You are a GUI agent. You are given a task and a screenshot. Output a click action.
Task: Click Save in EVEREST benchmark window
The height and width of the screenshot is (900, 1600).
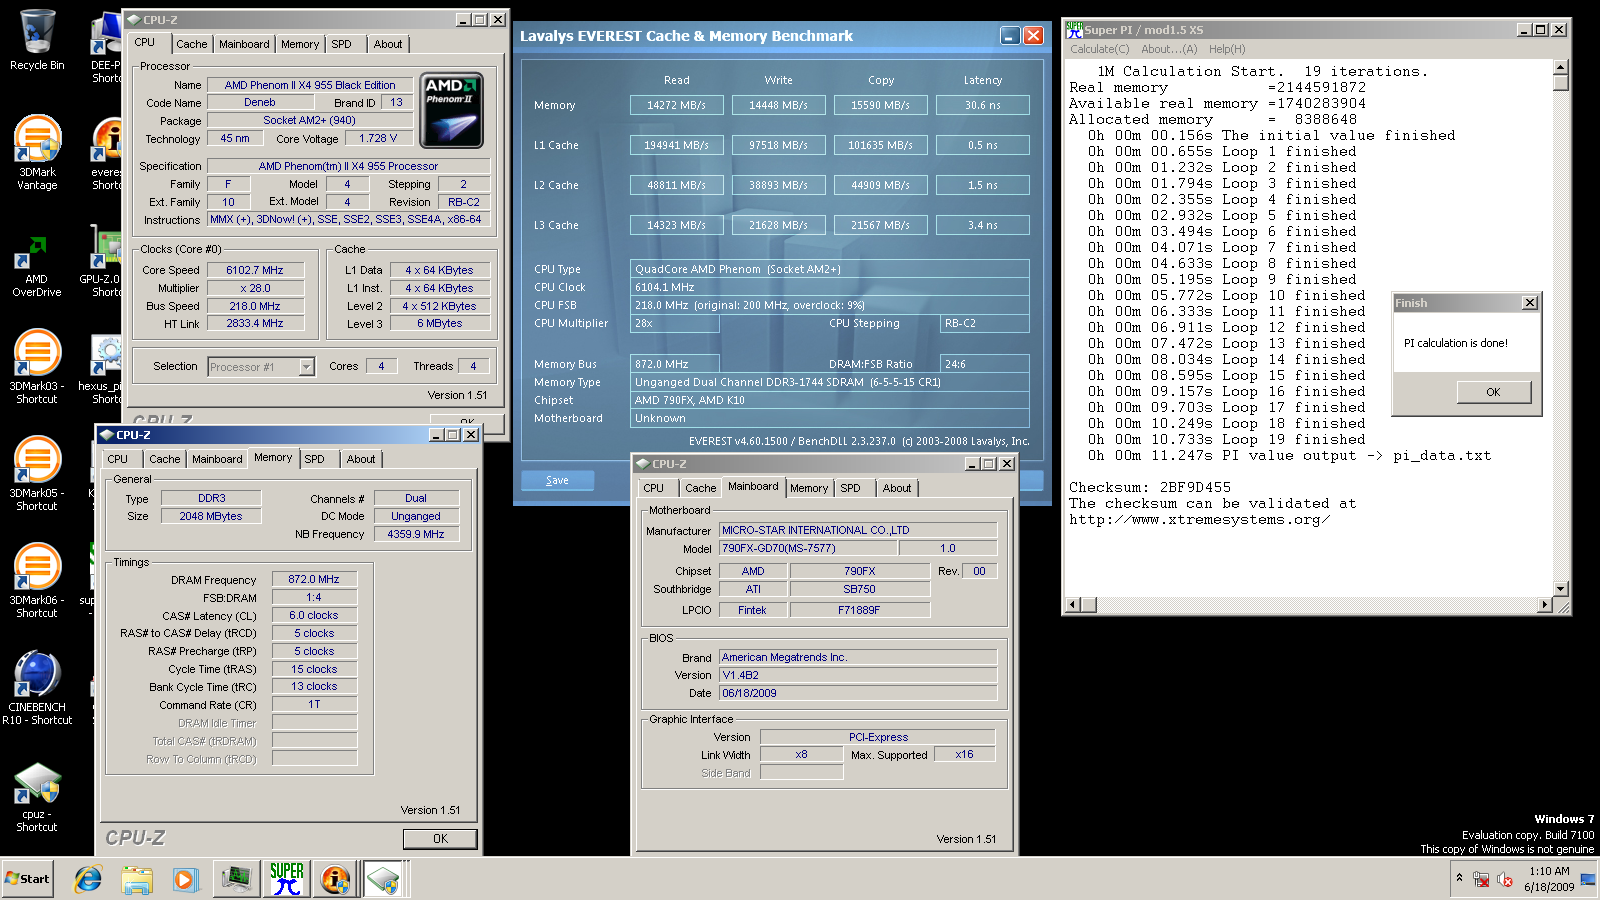point(557,480)
